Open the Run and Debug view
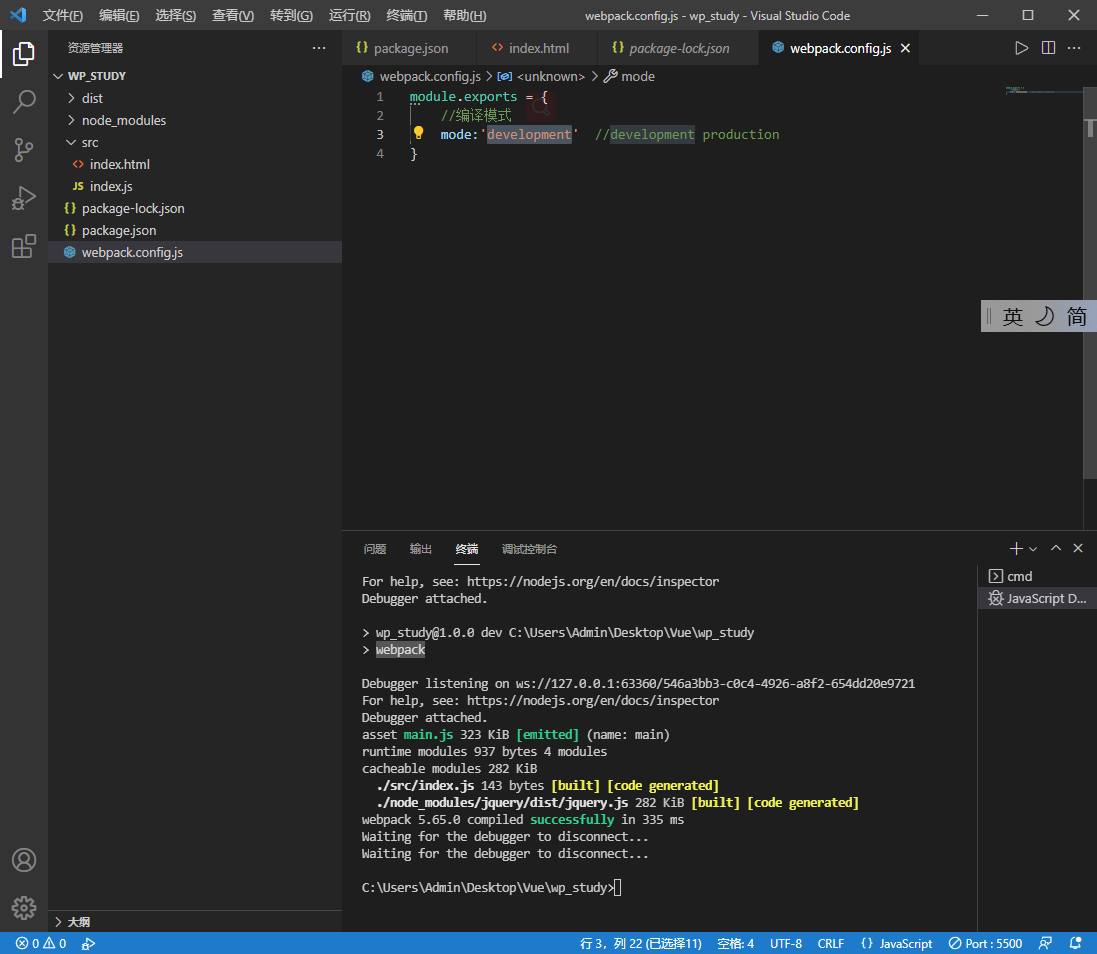1097x954 pixels. (24, 198)
